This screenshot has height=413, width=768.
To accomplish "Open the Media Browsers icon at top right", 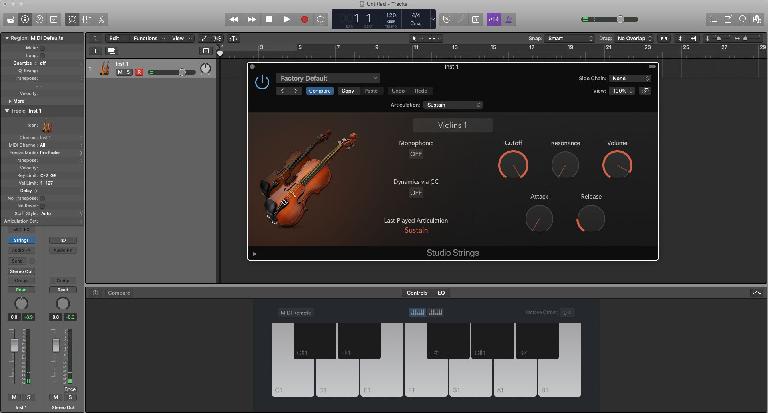I will point(757,20).
